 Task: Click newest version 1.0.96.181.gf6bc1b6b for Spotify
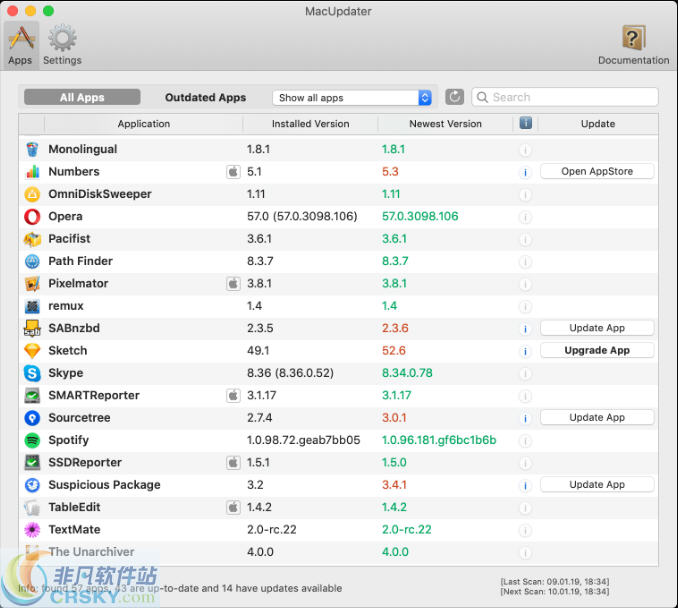point(439,440)
